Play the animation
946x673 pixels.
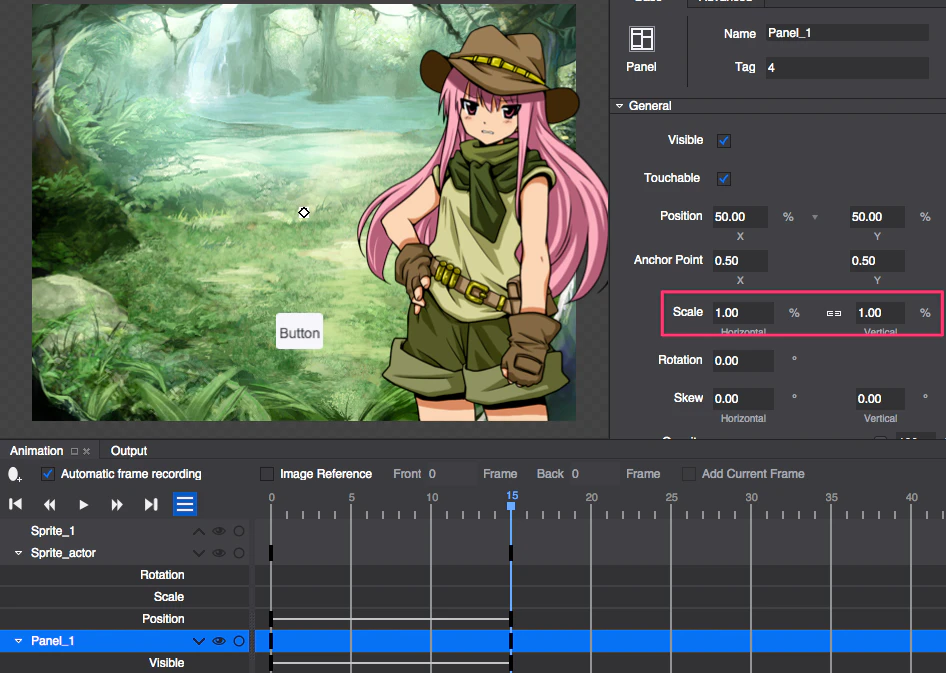coord(84,504)
